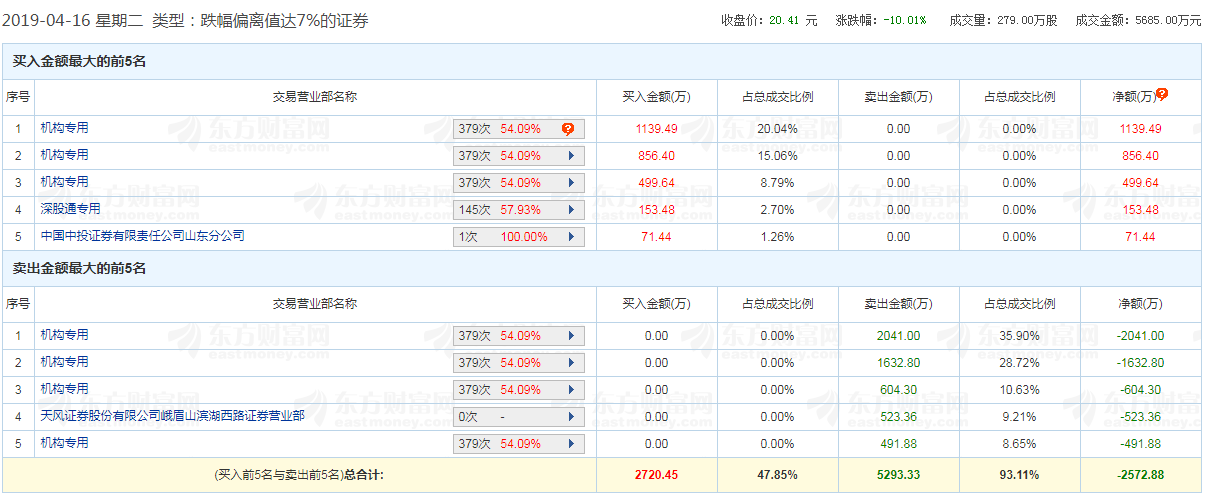Expand the arrow in sell-table row 2 机构专用
Screen dimensions: 1210x504
(x=571, y=363)
